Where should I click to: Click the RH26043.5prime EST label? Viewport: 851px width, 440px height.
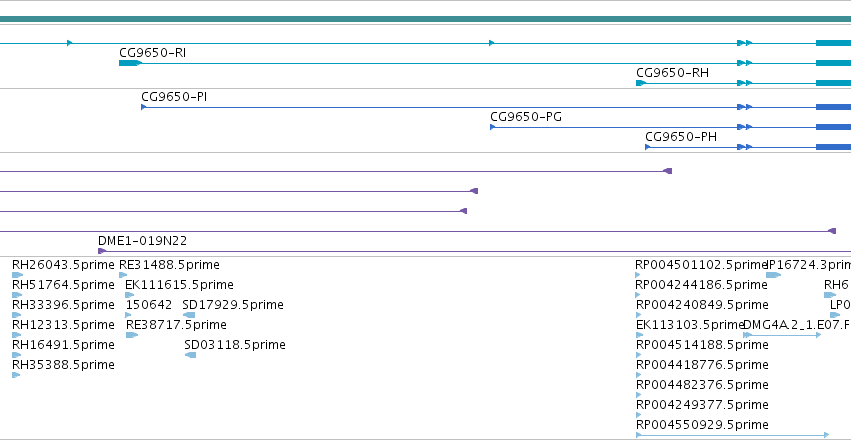[63, 265]
